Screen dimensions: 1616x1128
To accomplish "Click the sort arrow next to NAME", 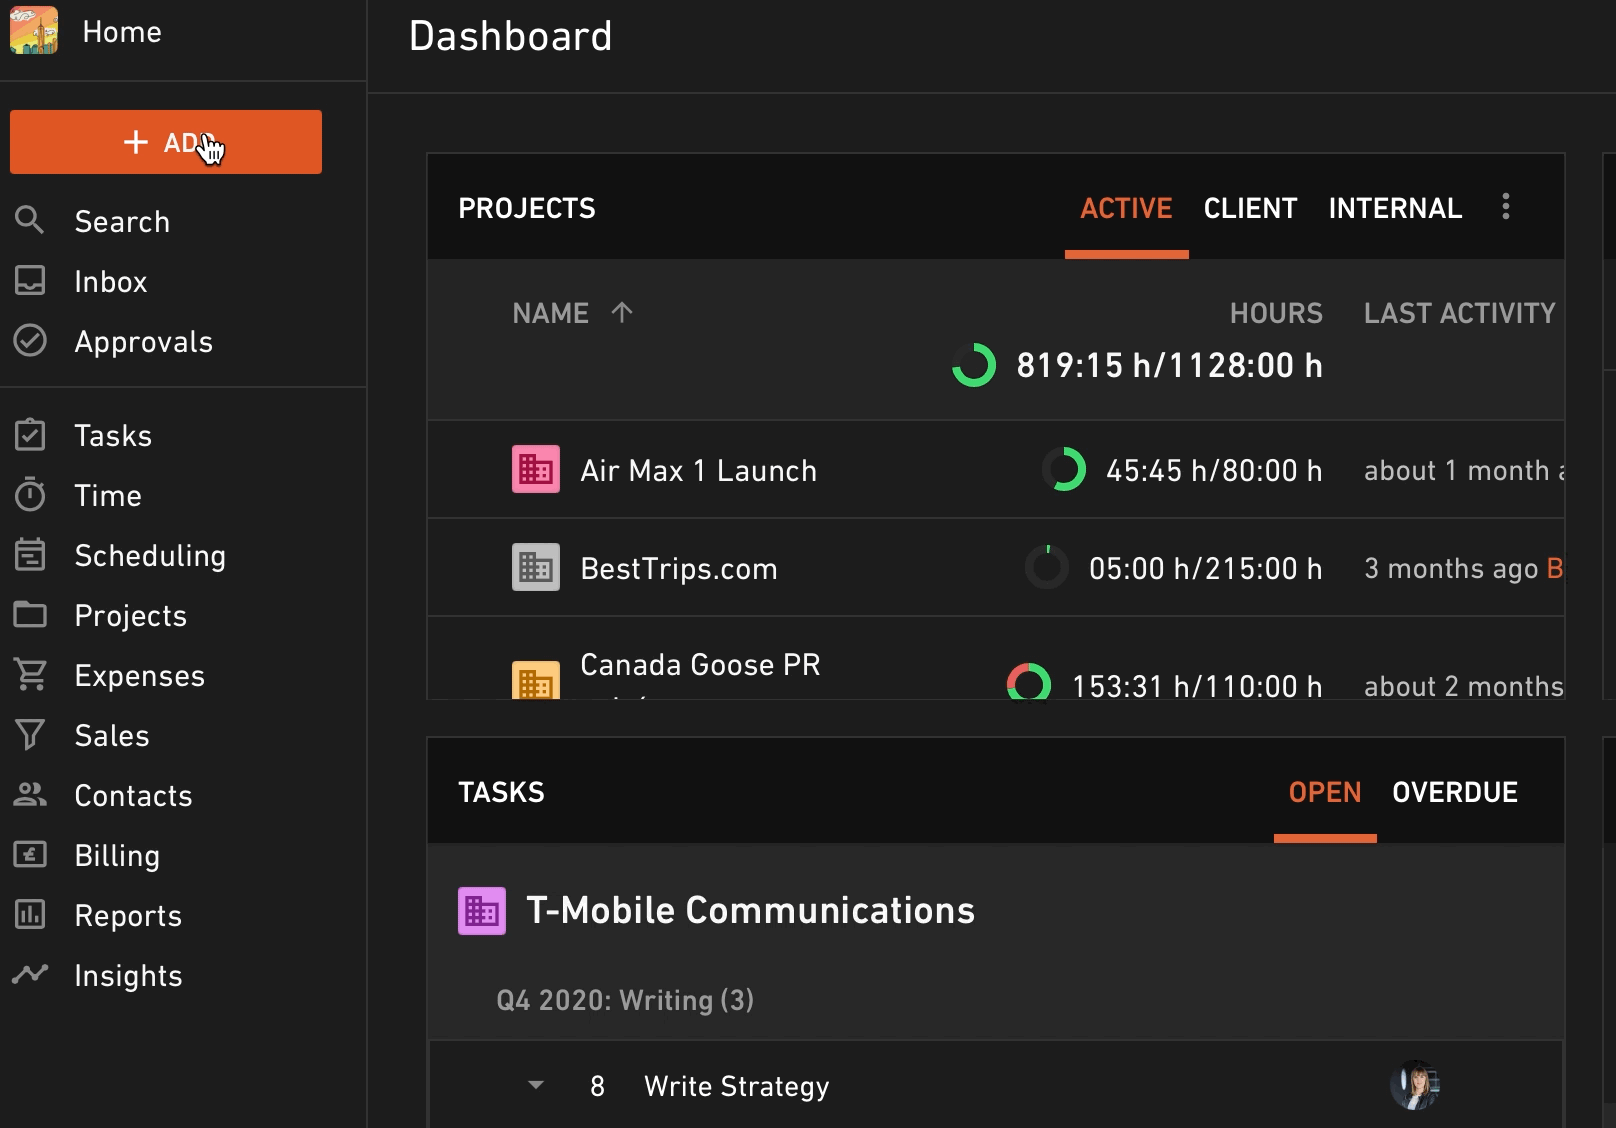I will [x=622, y=313].
